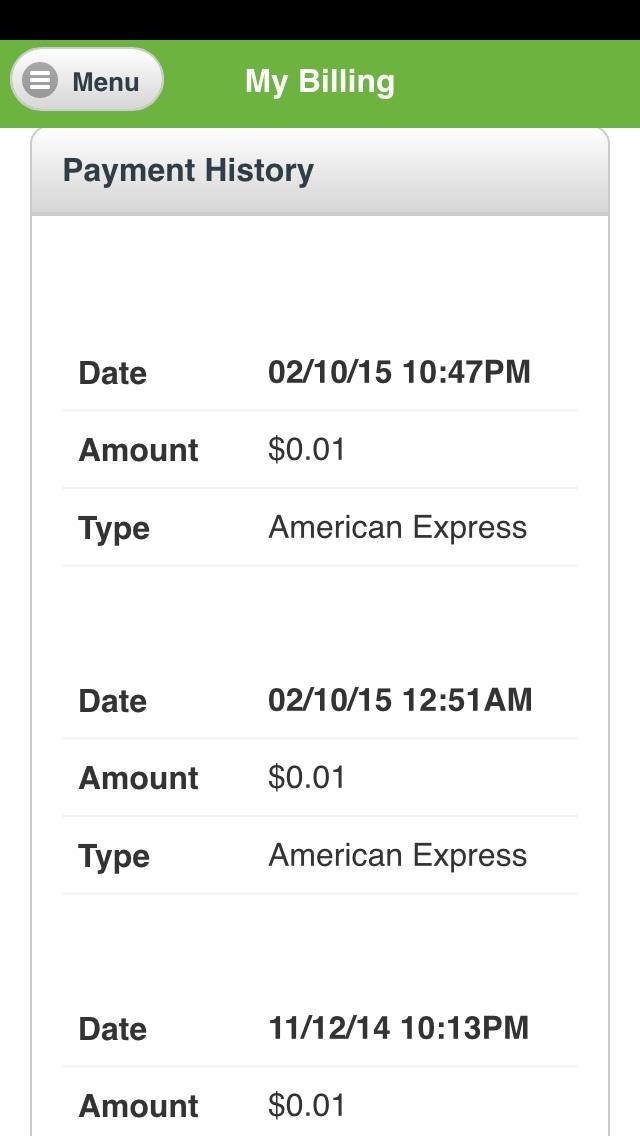Image resolution: width=640 pixels, height=1136 pixels.
Task: Click Type label of the 12:51AM payment
Action: point(114,856)
